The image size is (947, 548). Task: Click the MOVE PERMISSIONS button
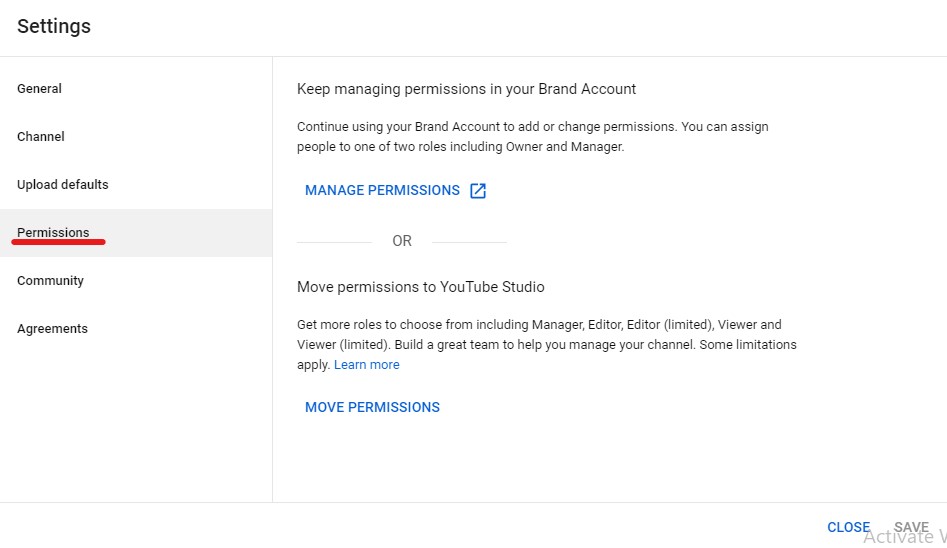[372, 407]
